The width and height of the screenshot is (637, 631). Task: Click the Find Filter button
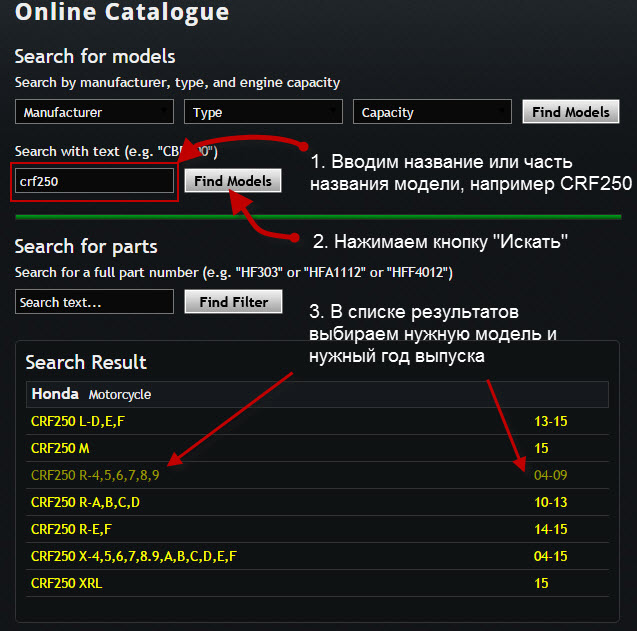click(233, 301)
